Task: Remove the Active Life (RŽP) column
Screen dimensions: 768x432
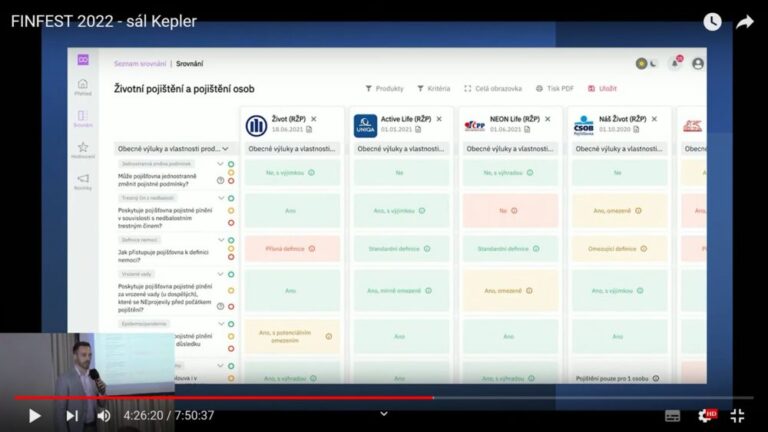Action: click(439, 119)
